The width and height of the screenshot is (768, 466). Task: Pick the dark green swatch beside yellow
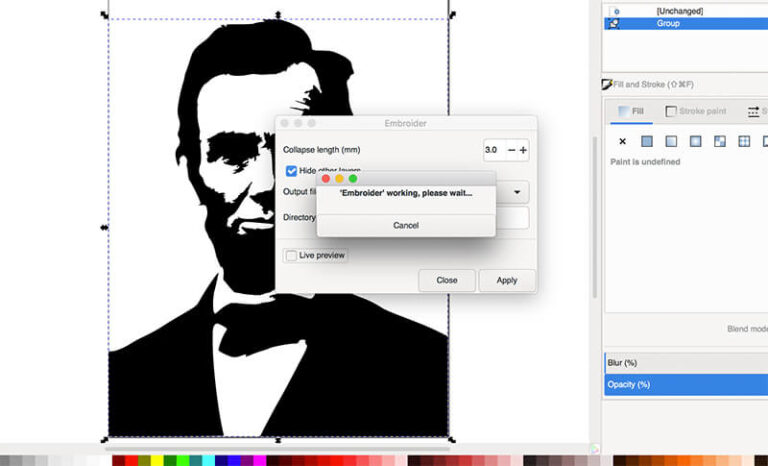click(170, 461)
